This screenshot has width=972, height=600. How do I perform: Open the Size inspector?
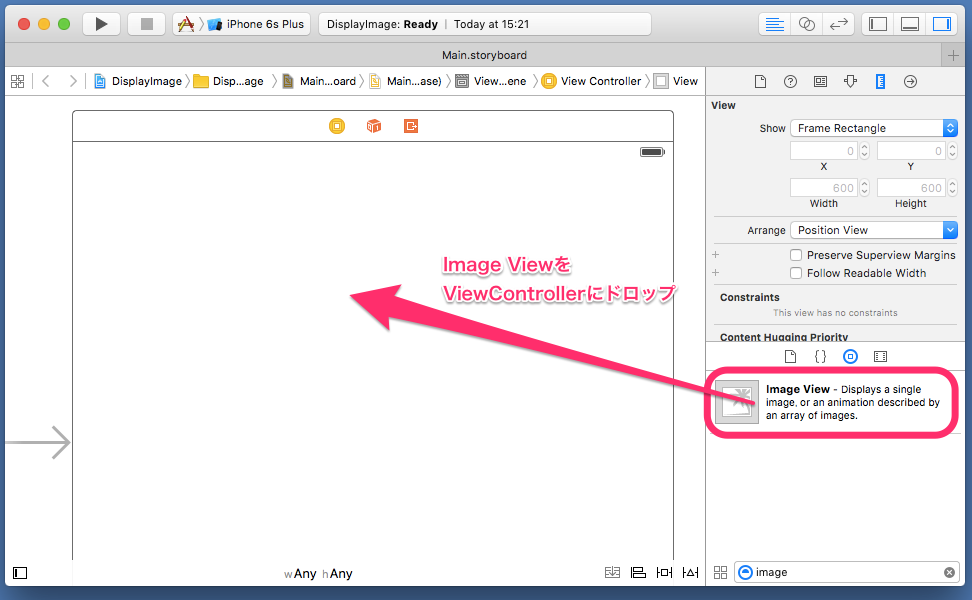click(x=880, y=81)
